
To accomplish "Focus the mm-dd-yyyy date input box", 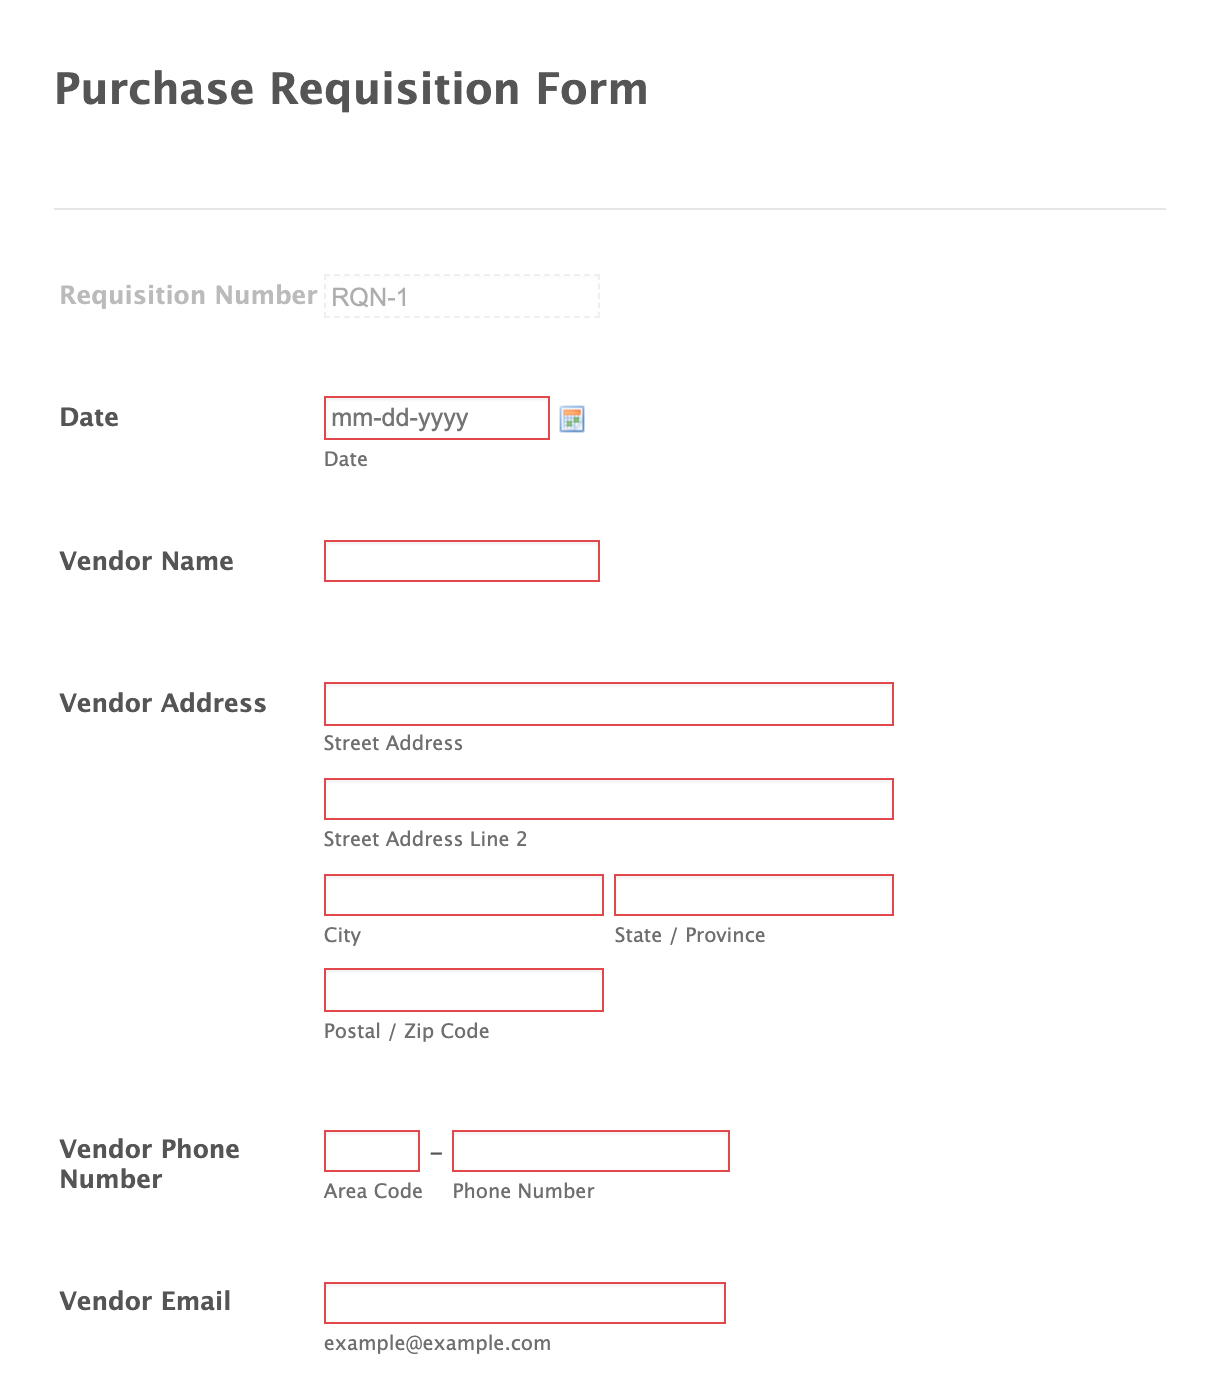I will coord(436,418).
